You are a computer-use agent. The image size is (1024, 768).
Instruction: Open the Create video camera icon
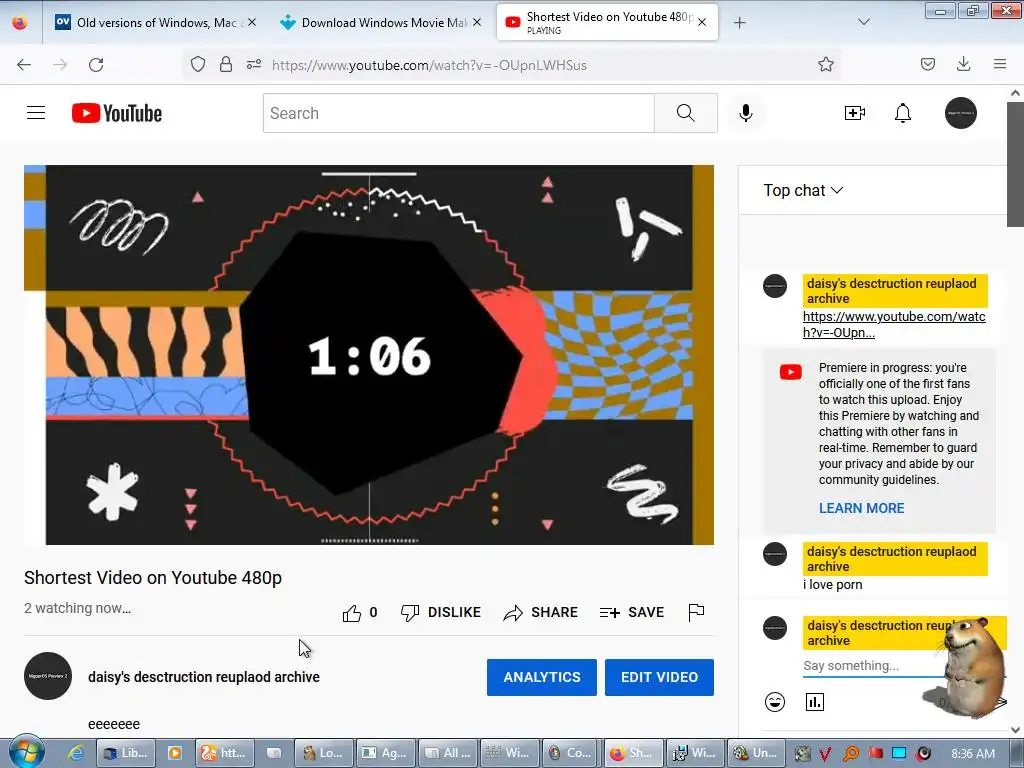854,113
